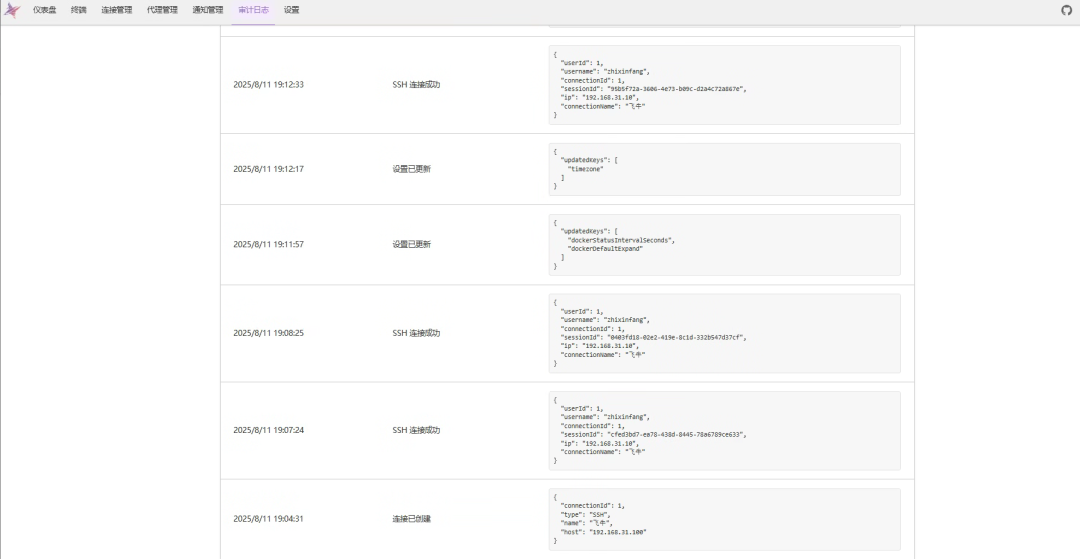Click the active 审计日志 audit log tab
The width and height of the screenshot is (1080, 559).
click(x=253, y=10)
